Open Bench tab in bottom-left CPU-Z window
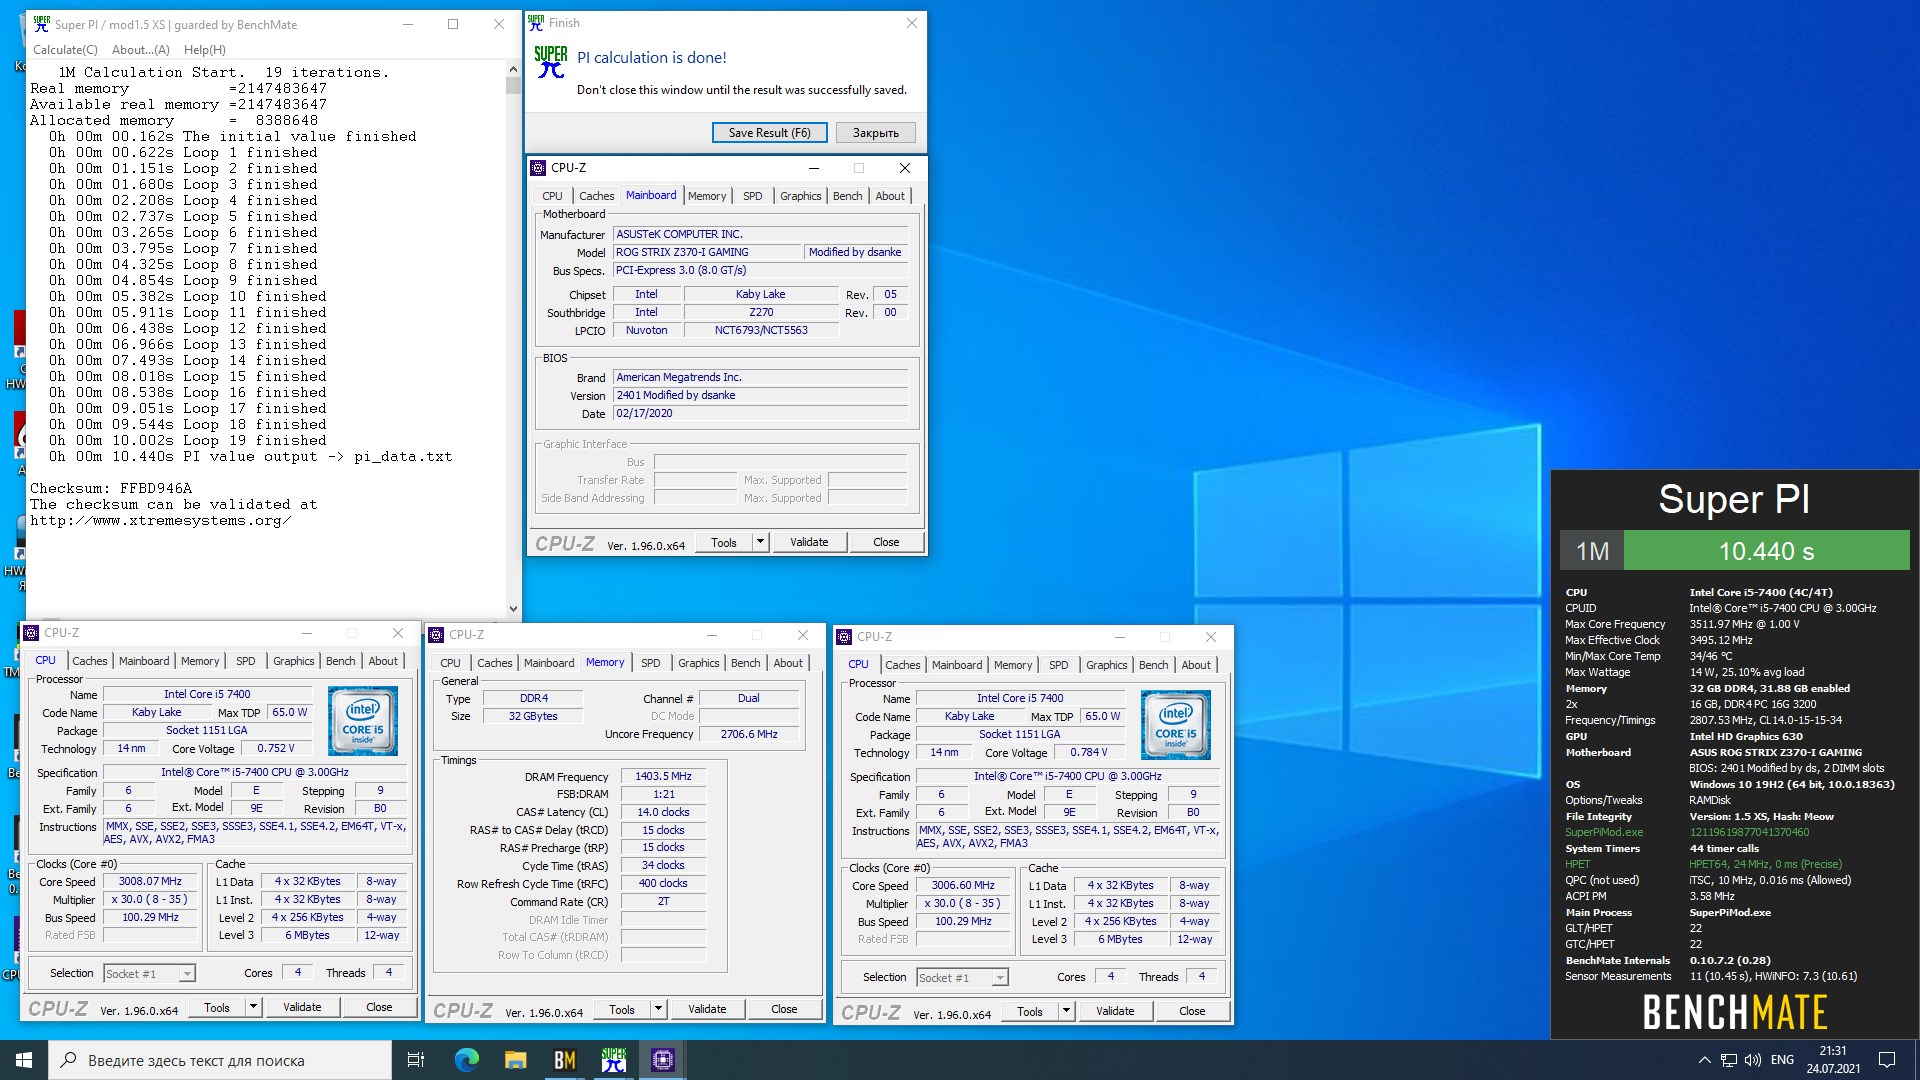This screenshot has width=1920, height=1080. [x=340, y=661]
